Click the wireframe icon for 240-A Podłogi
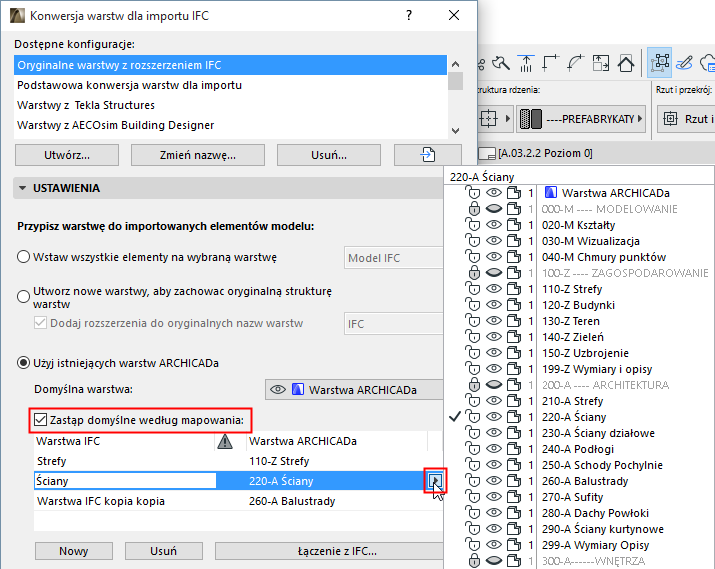715x569 pixels. (514, 449)
